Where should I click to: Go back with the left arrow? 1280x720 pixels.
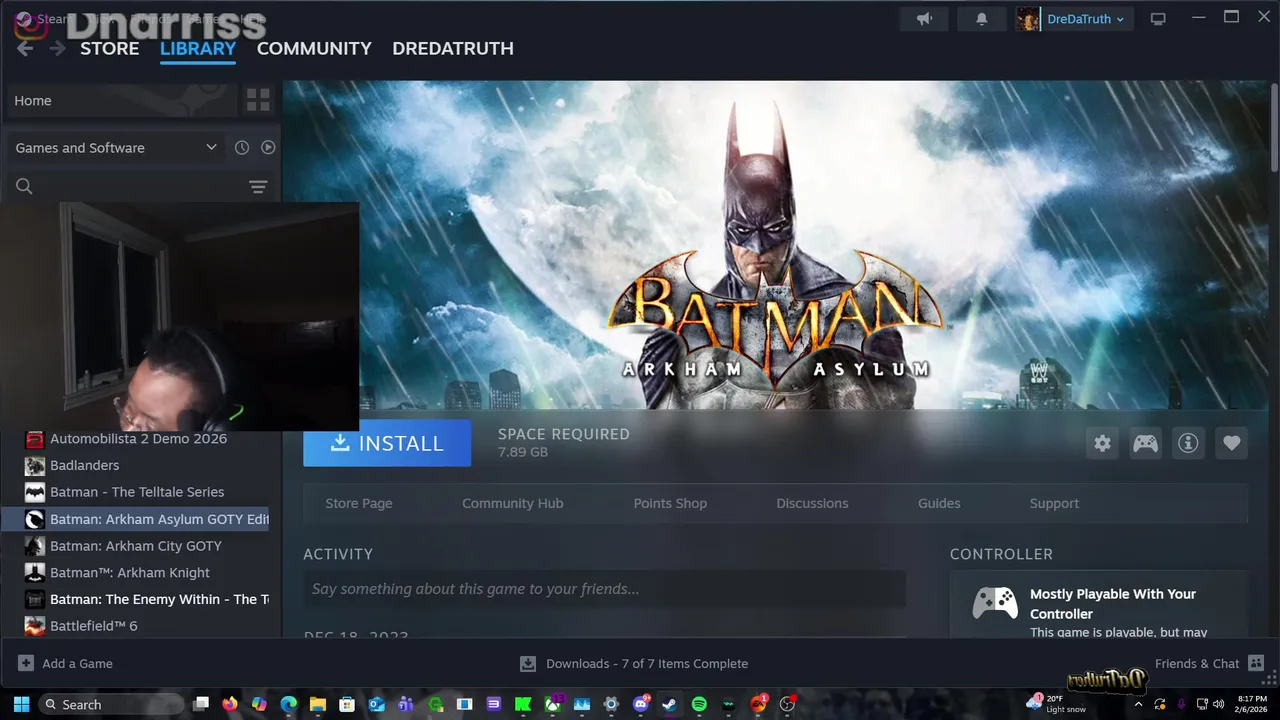(25, 48)
